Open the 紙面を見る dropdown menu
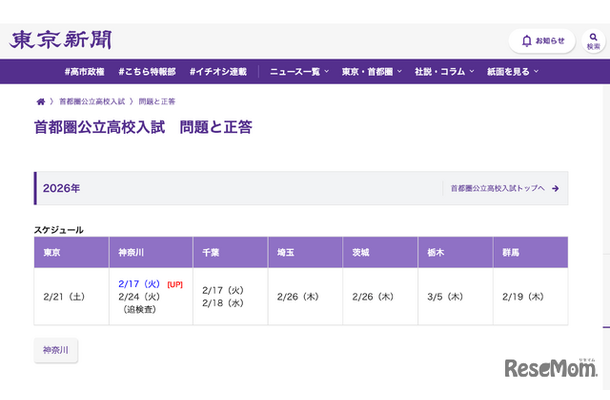610x400 pixels. [512, 72]
